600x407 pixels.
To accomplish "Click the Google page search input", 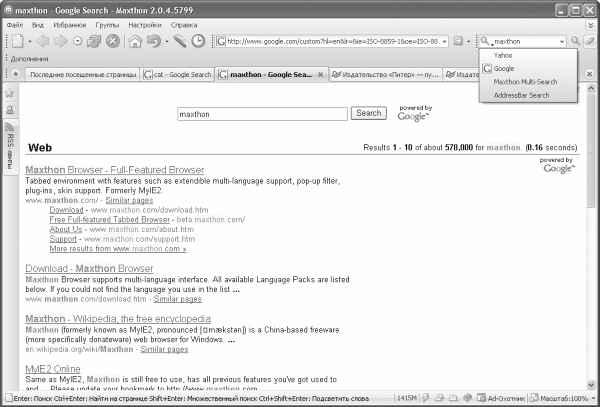I will click(262, 114).
